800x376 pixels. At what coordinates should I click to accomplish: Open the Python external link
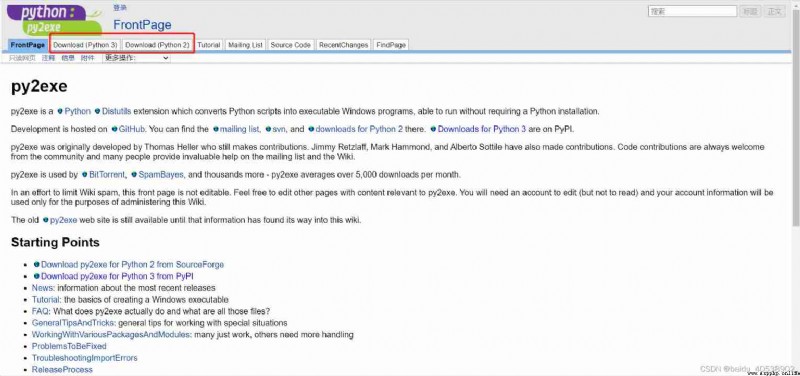[78, 111]
